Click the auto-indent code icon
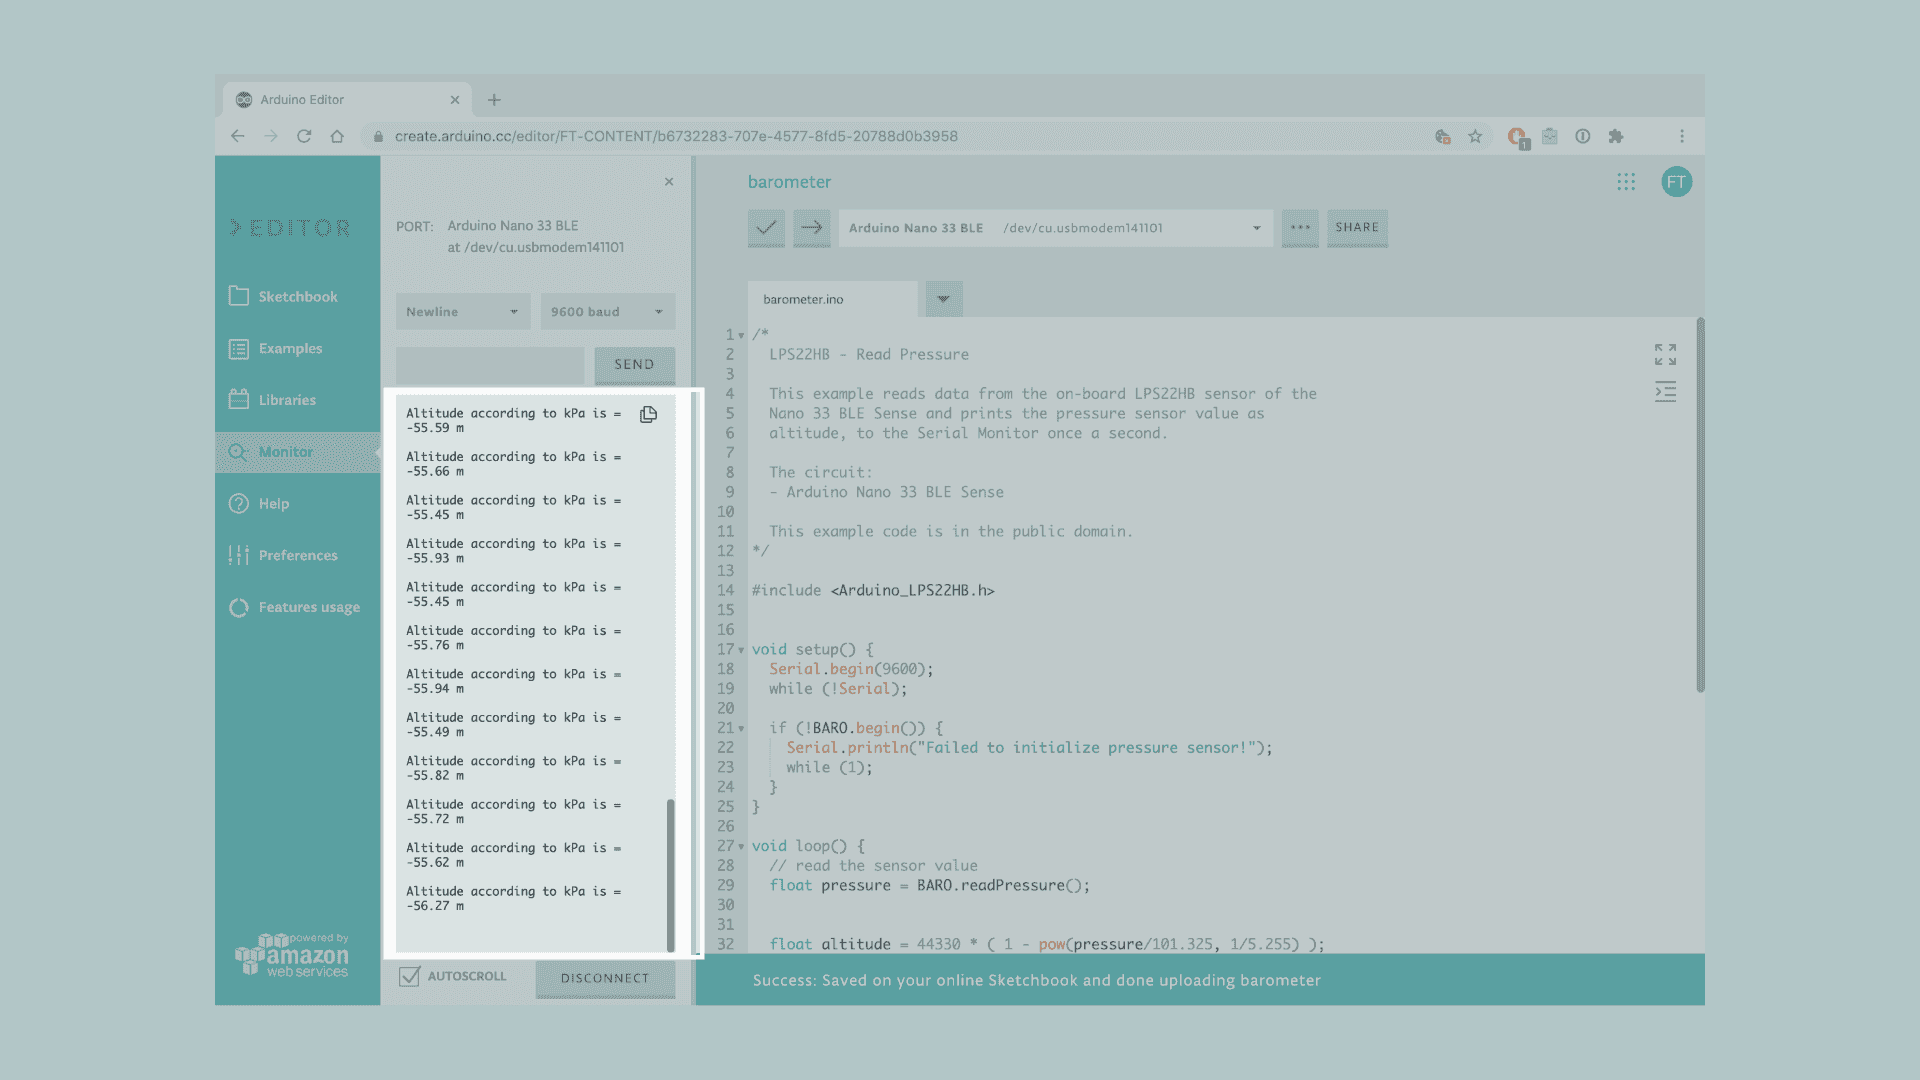This screenshot has width=1920, height=1080. (x=1665, y=392)
